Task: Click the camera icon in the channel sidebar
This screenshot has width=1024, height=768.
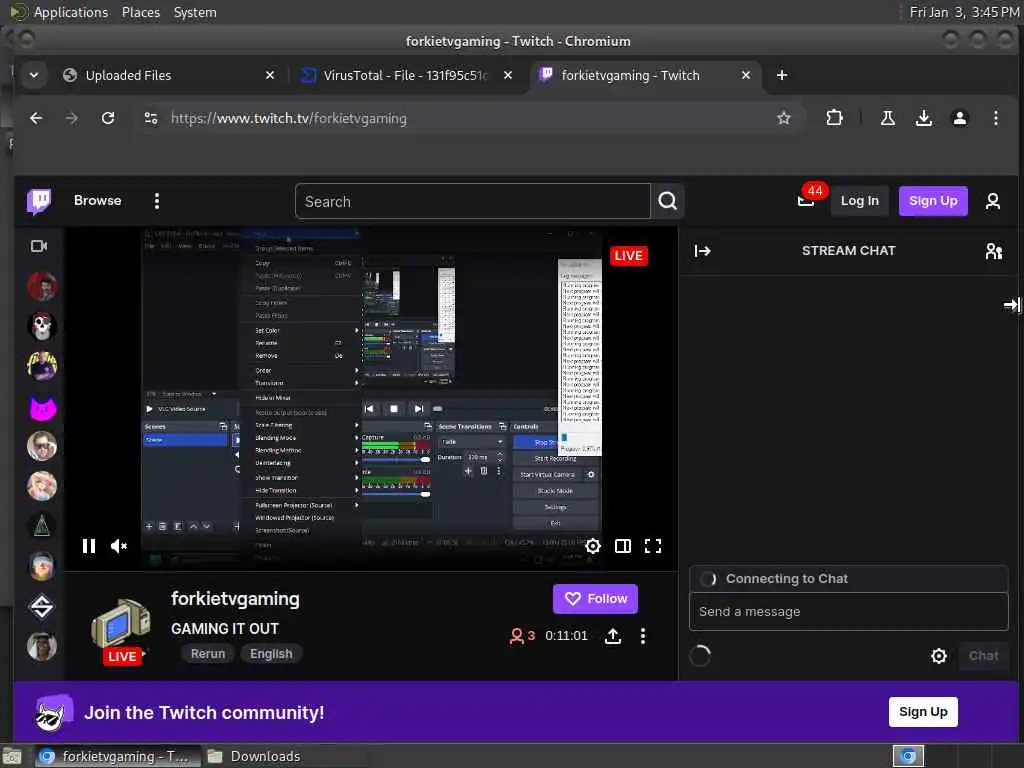Action: 39,246
